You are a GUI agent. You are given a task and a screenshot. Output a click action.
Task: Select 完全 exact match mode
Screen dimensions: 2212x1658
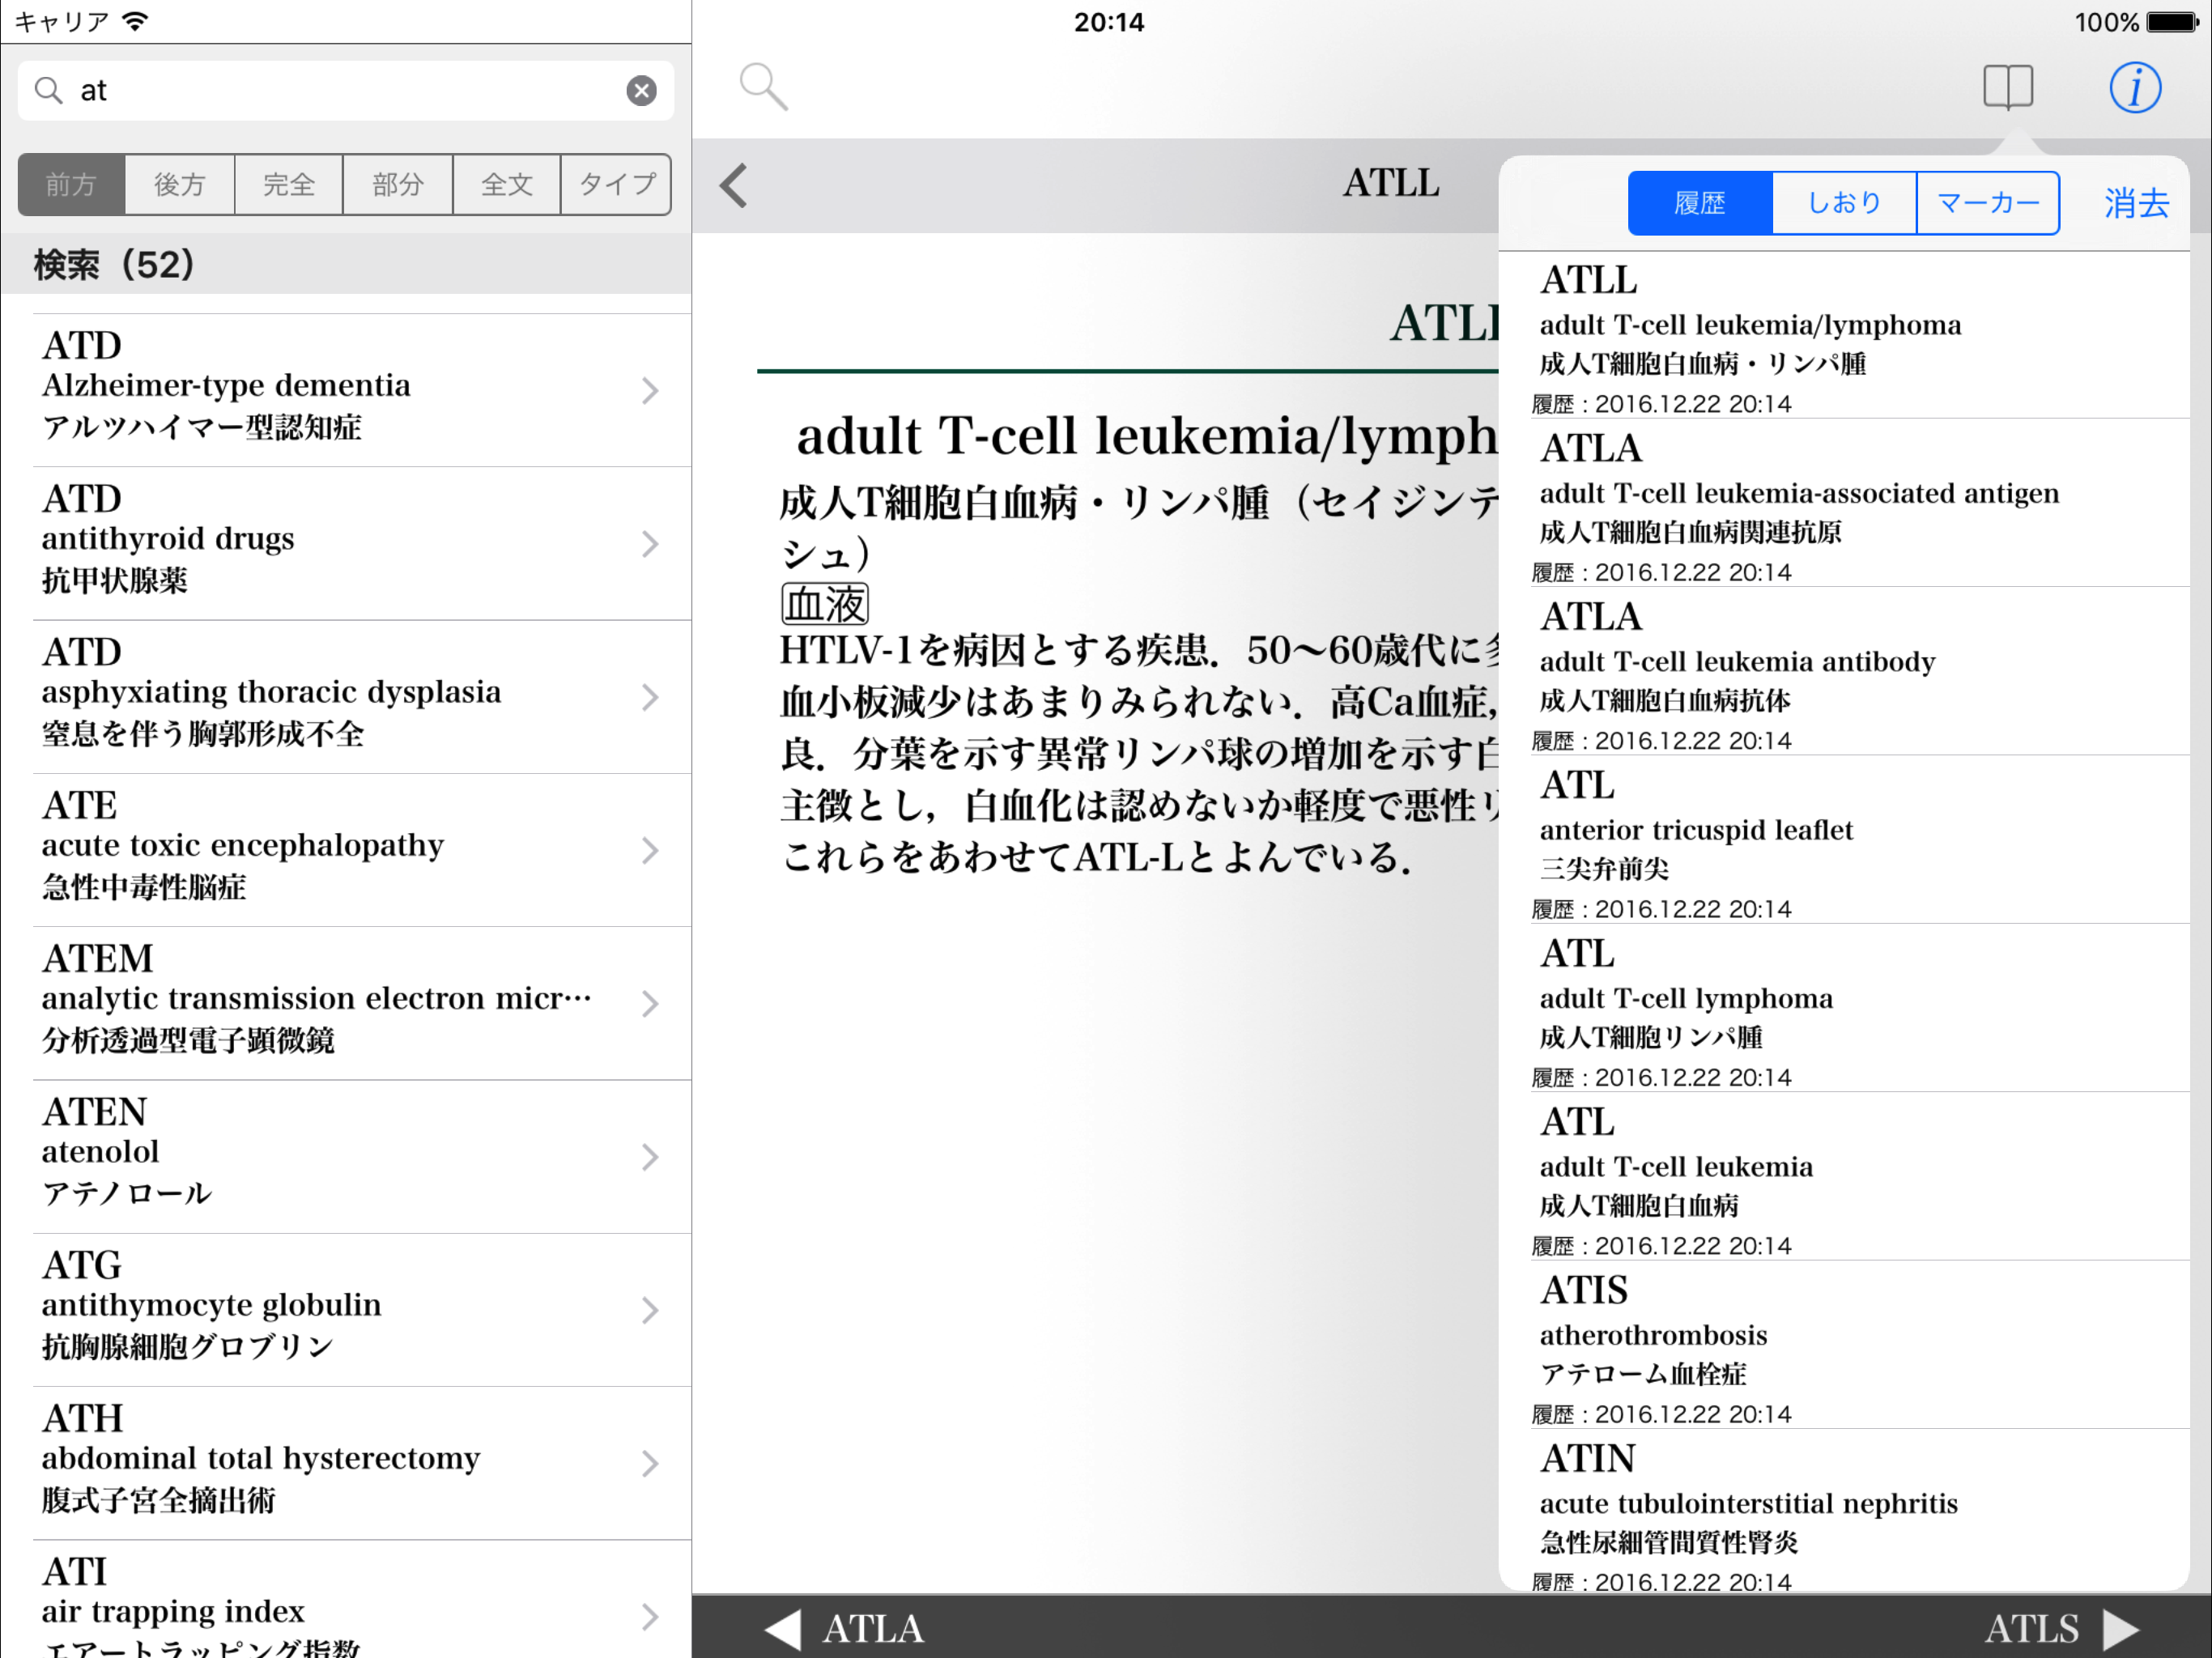[x=289, y=185]
